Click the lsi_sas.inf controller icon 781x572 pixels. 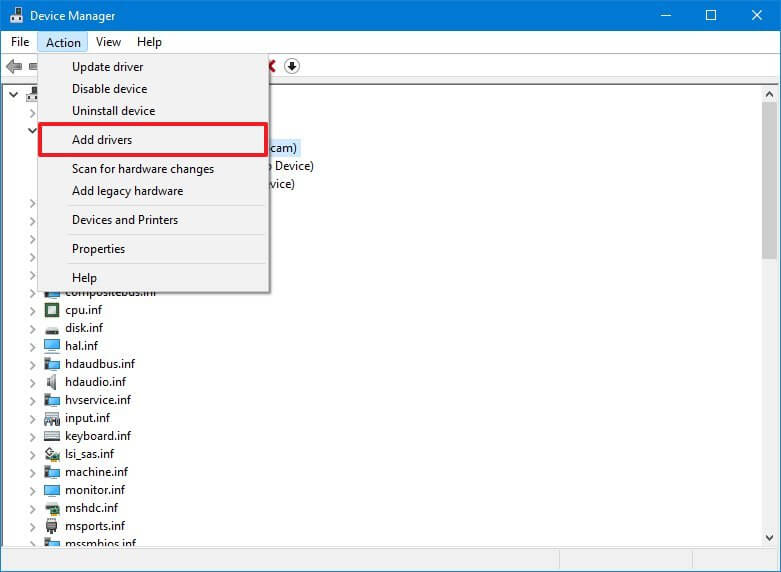52,454
